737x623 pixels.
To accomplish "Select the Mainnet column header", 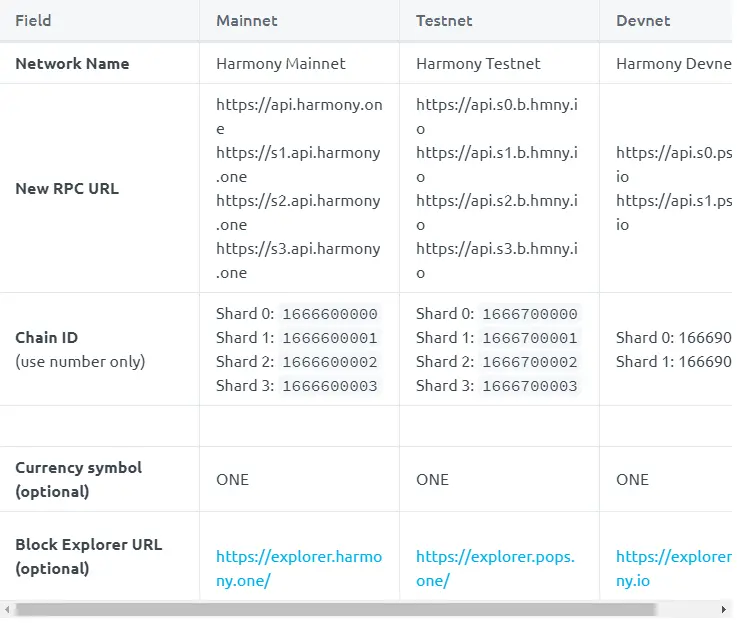I will point(247,21).
